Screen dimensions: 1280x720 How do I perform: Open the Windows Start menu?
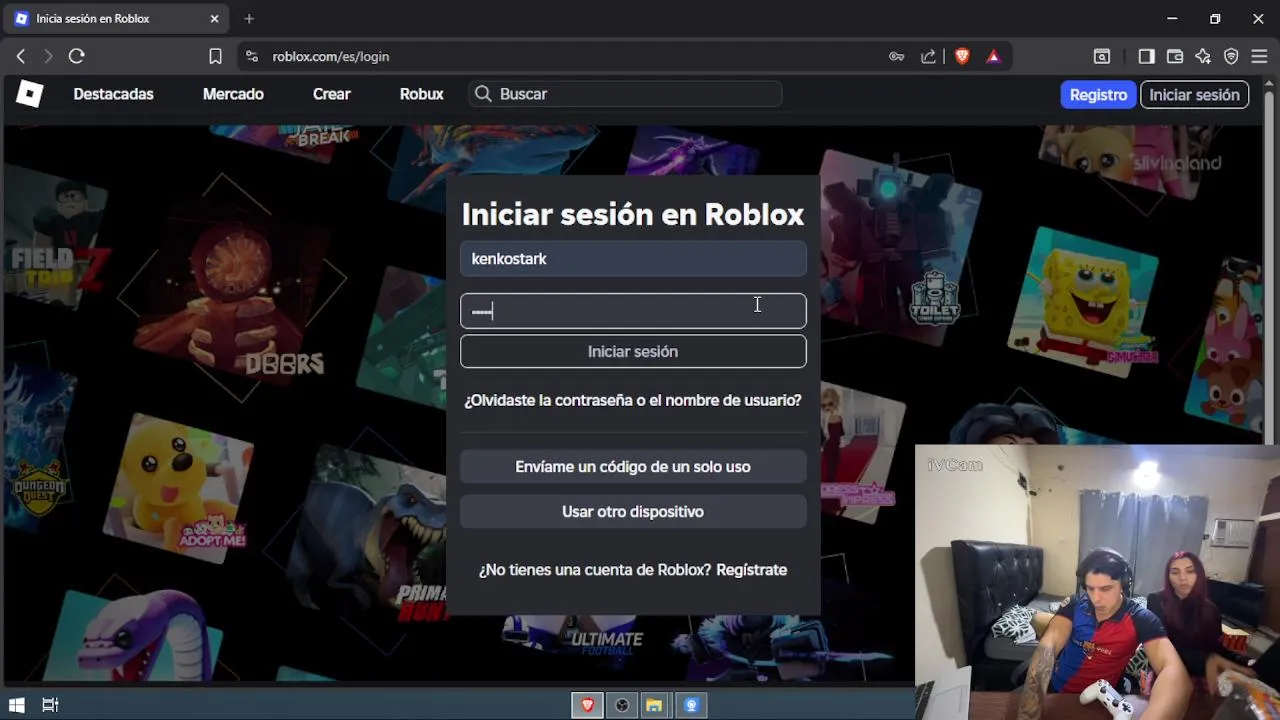[x=16, y=705]
